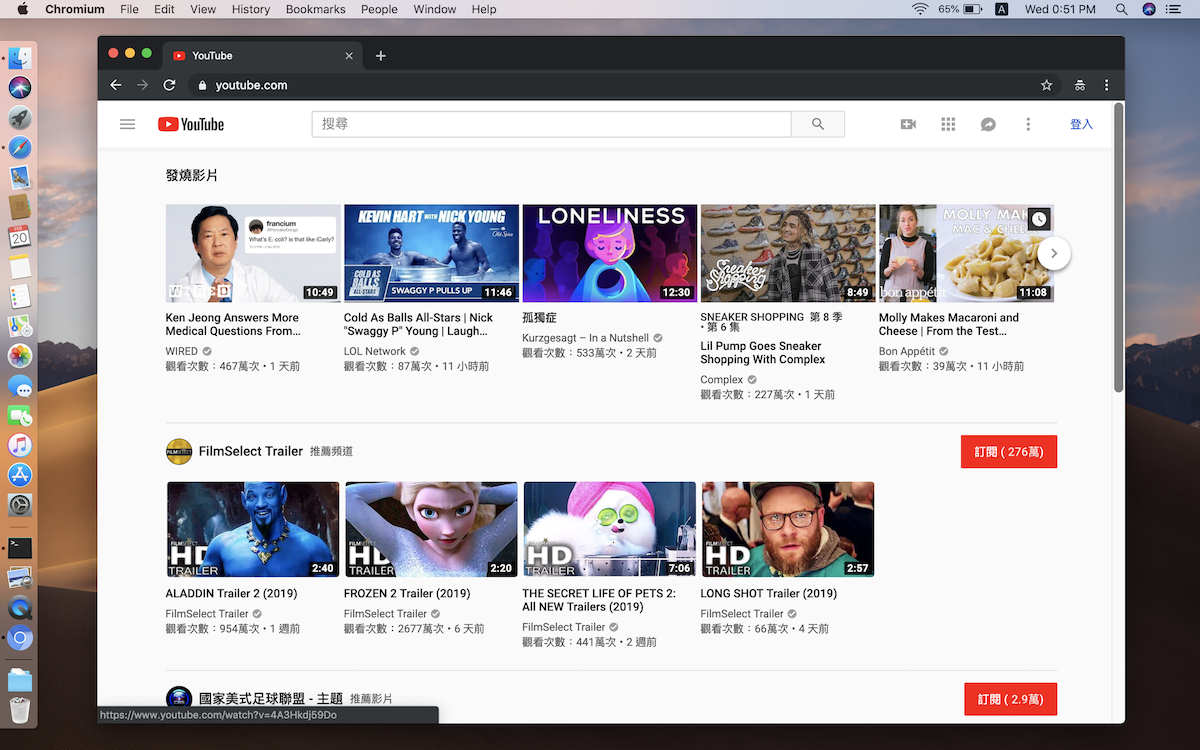Open the Complex channel link
This screenshot has height=750, width=1200.
[722, 380]
